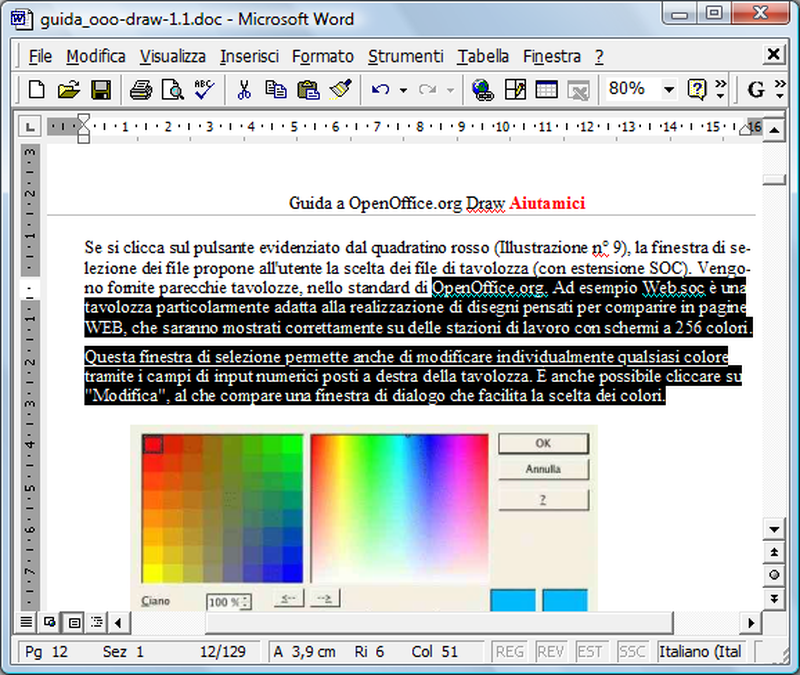Image resolution: width=800 pixels, height=675 pixels.
Task: Redo the action arrow icon
Action: click(x=427, y=90)
